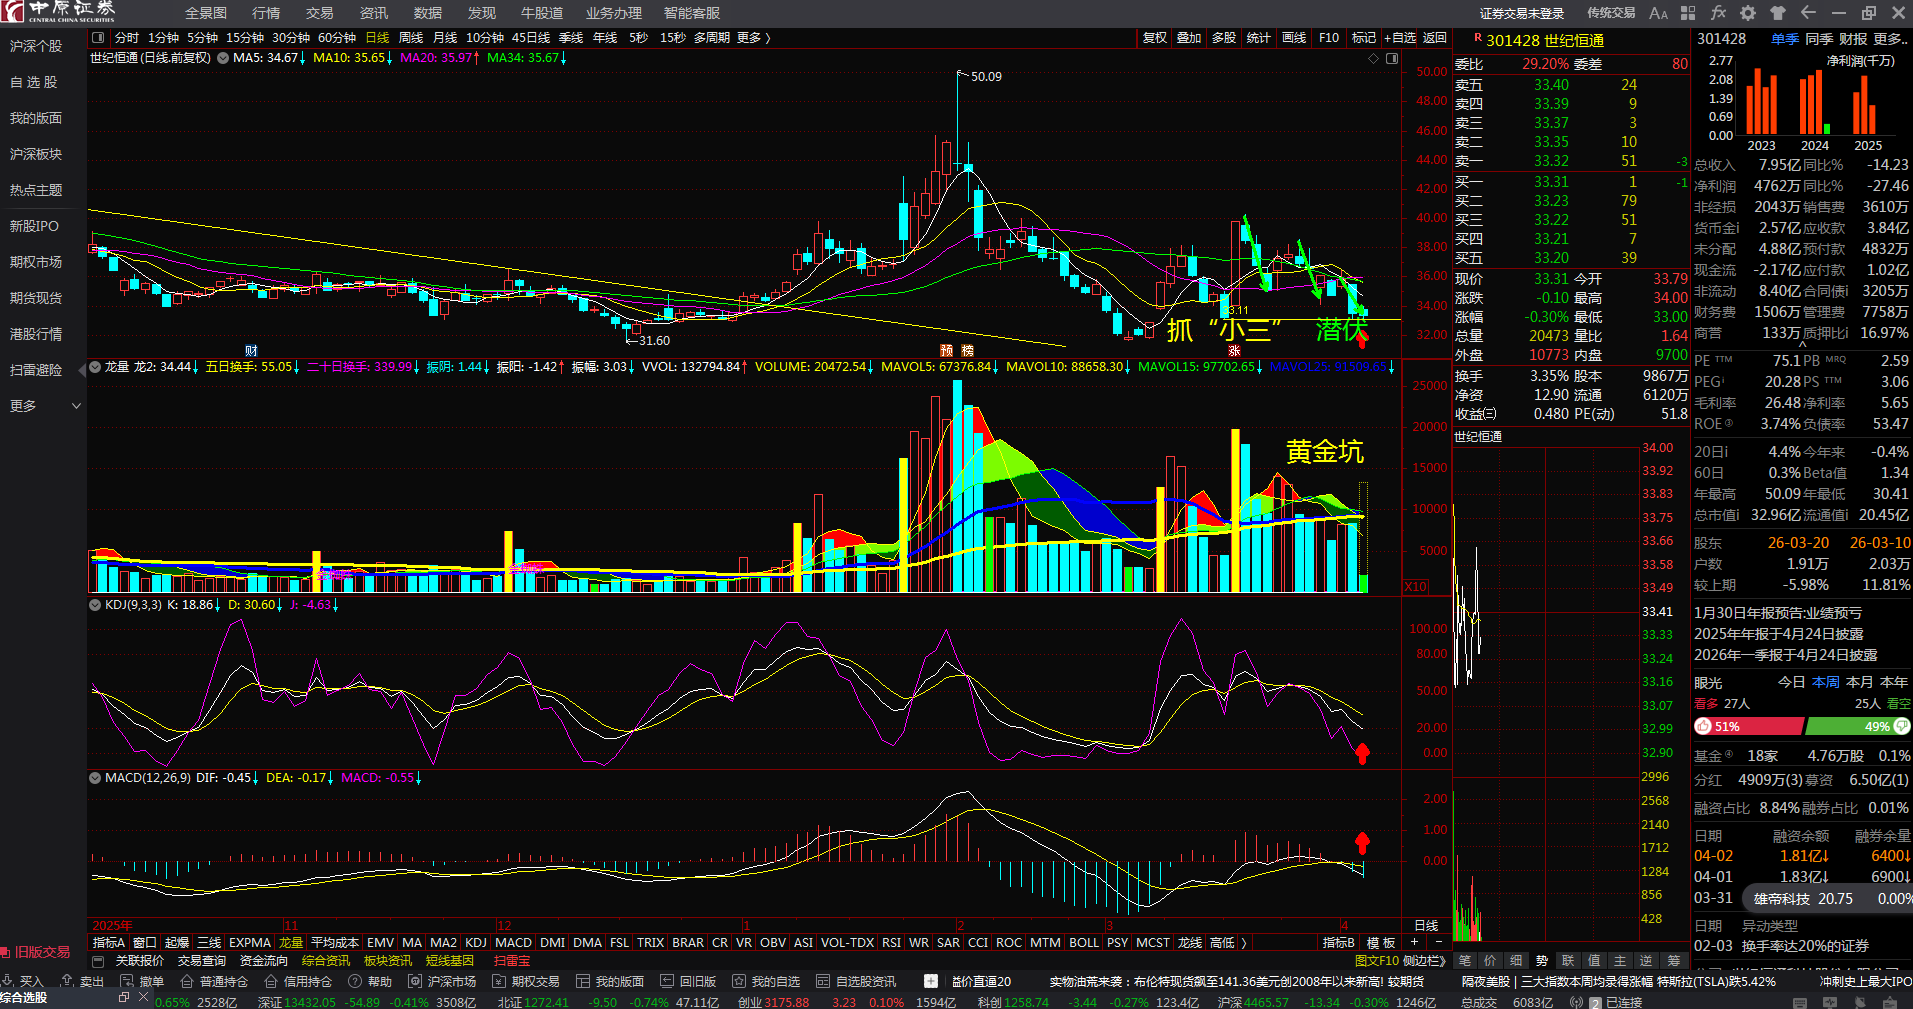Image resolution: width=1913 pixels, height=1009 pixels.
Task: Click the maximize chart icon near price axis
Action: coord(1391,58)
